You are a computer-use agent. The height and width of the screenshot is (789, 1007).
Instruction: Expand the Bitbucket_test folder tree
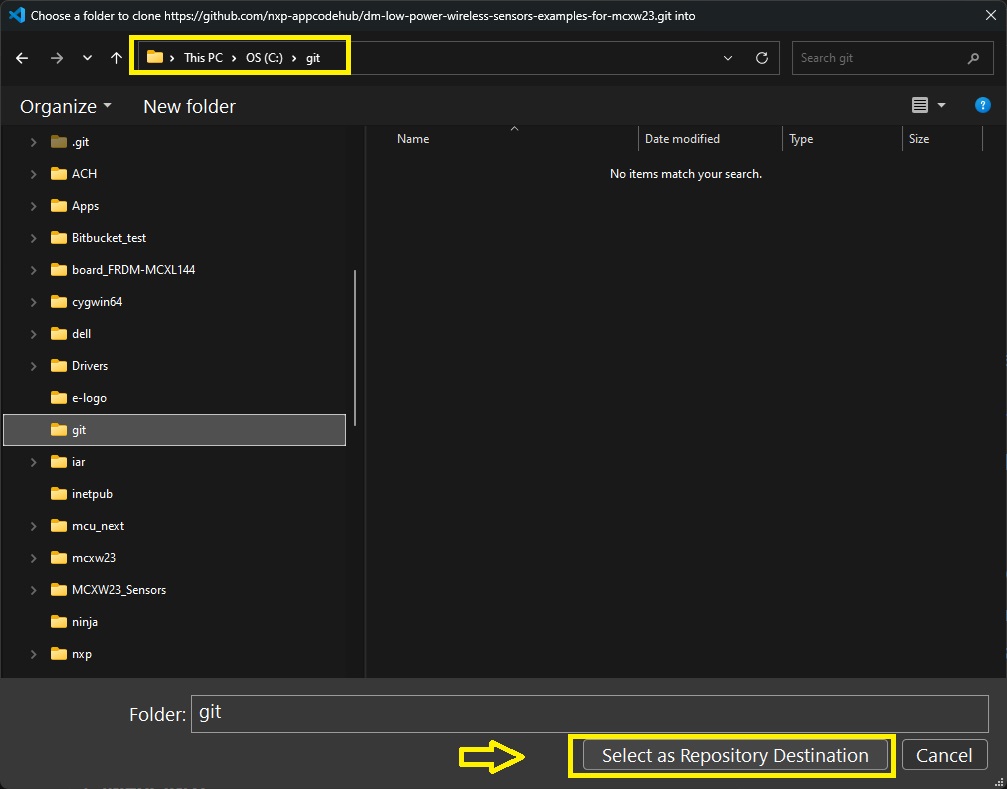[x=34, y=238]
